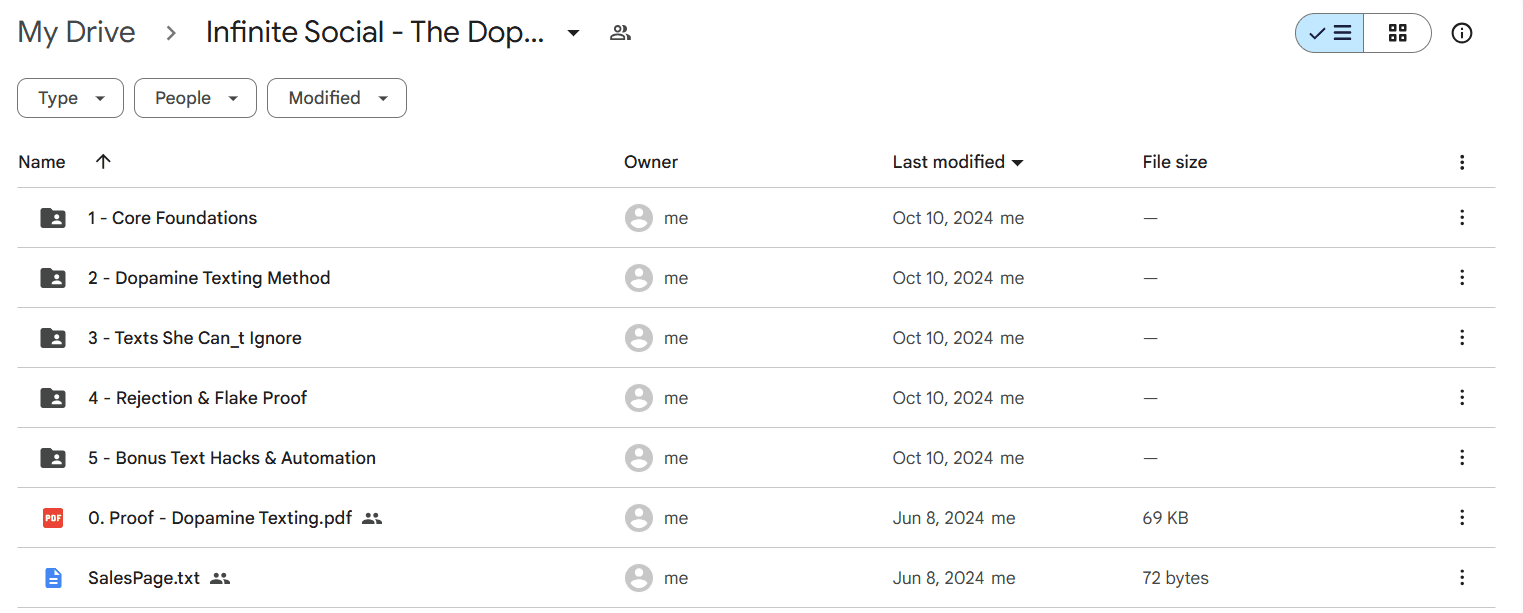Click owner avatar in Dopamine Texting.pdf row
1523x613 pixels.
pos(639,518)
